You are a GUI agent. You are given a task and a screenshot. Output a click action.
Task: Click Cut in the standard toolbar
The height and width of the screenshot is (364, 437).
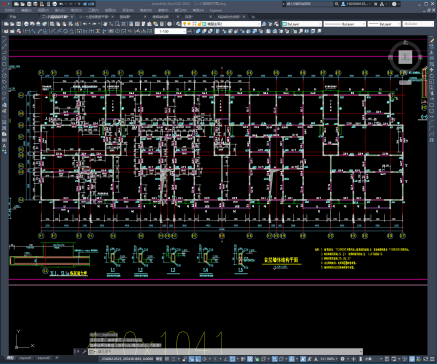pos(52,24)
